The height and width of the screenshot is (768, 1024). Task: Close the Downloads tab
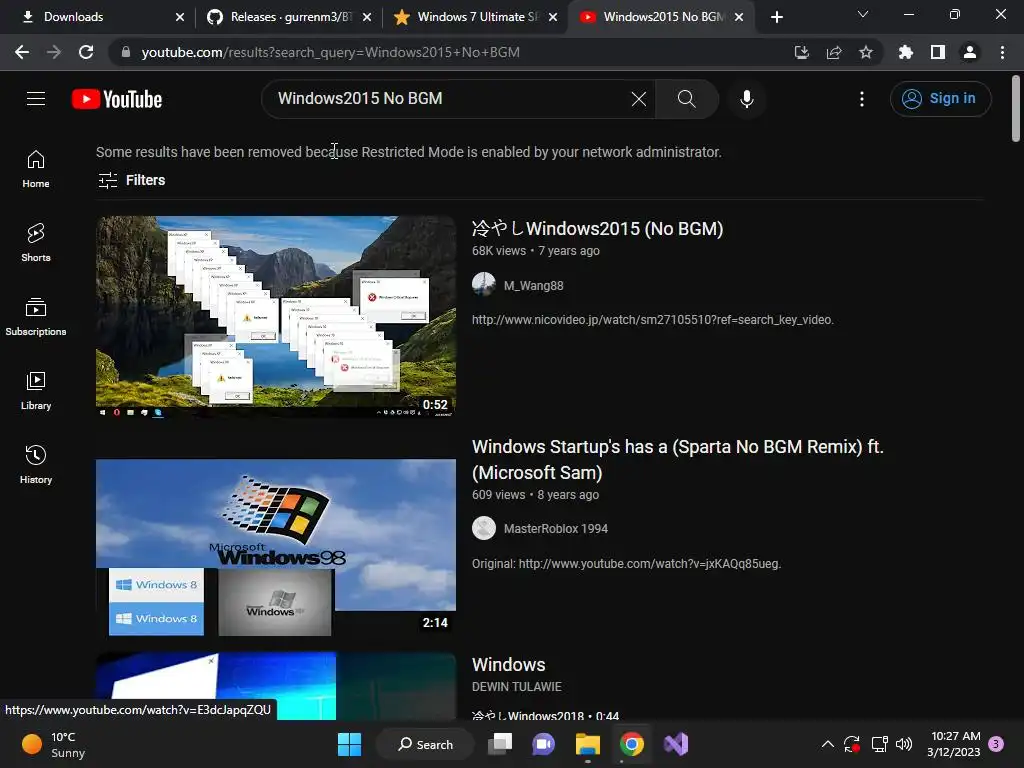tap(180, 17)
